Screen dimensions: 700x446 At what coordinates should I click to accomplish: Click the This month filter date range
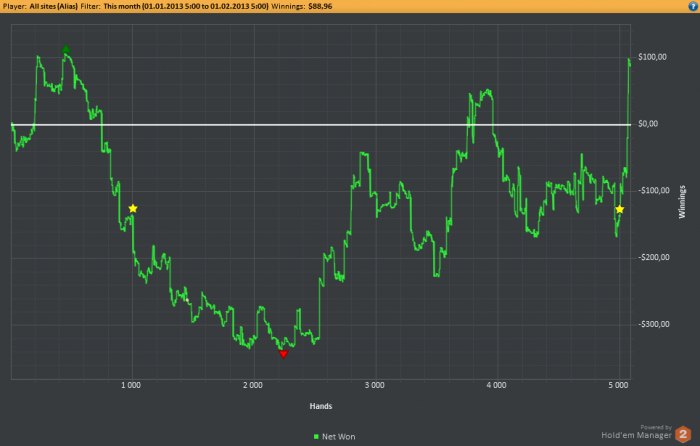click(x=186, y=6)
